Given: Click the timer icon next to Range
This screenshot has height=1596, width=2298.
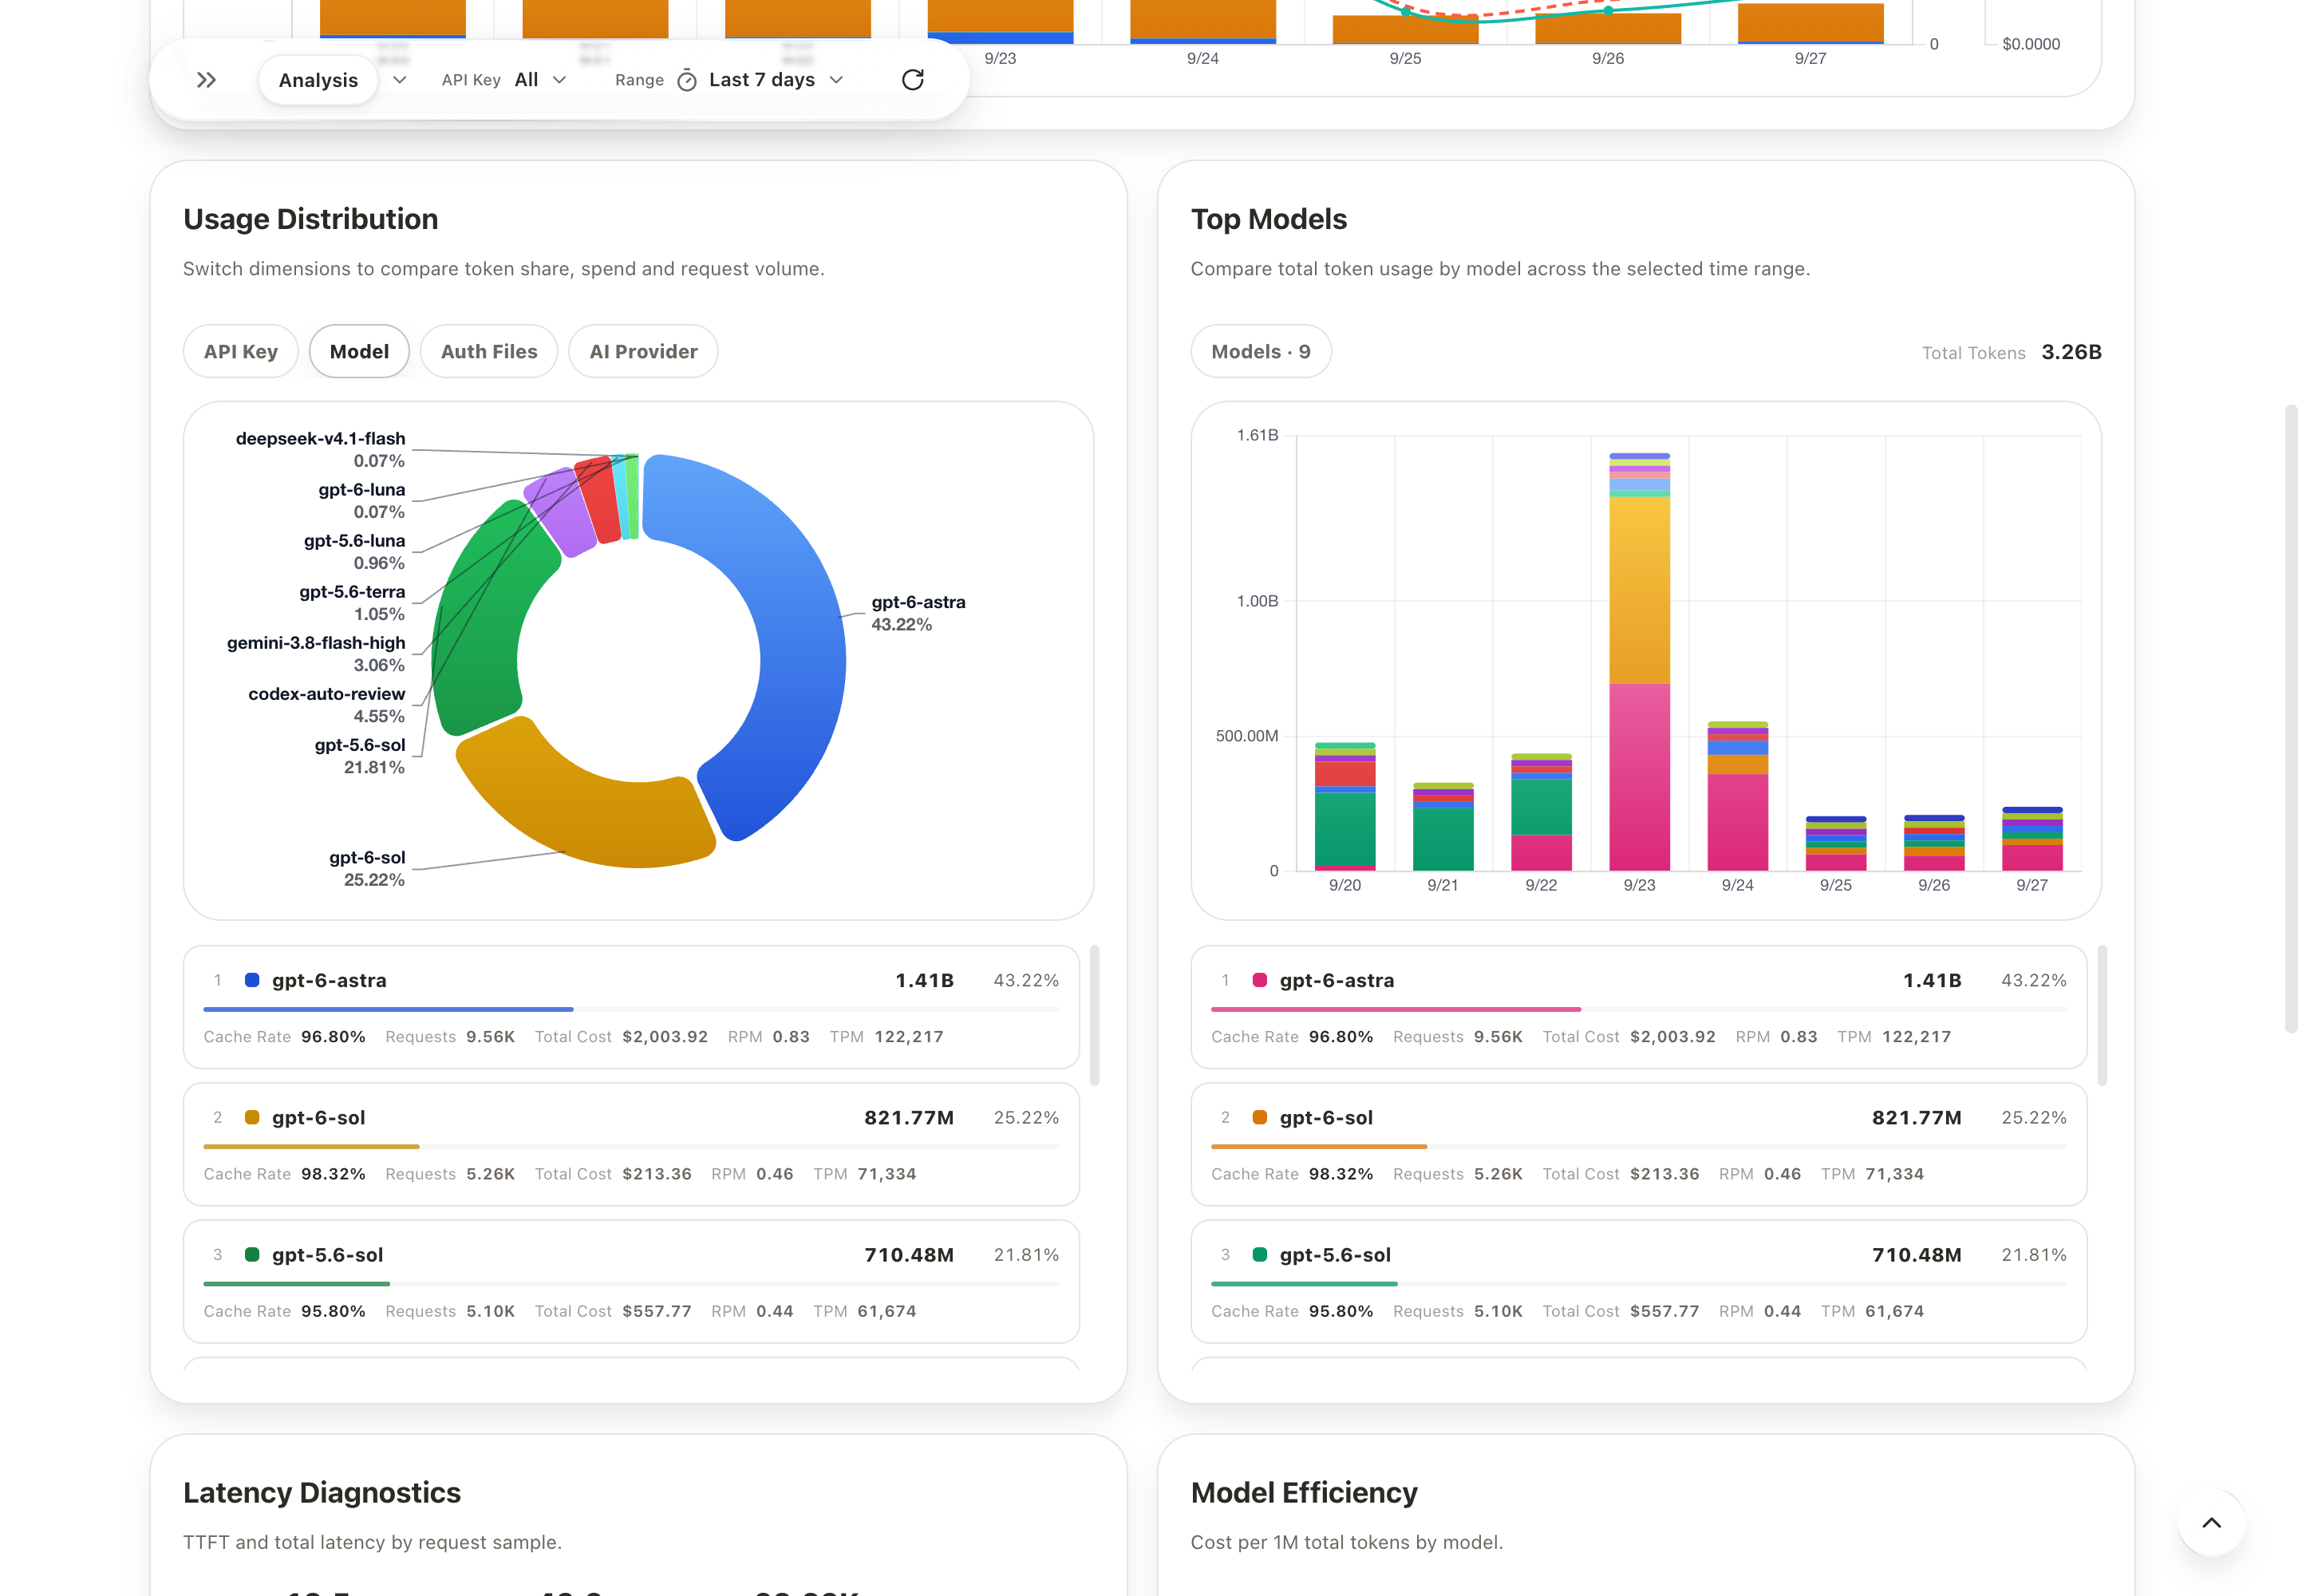Looking at the screenshot, I should 687,80.
